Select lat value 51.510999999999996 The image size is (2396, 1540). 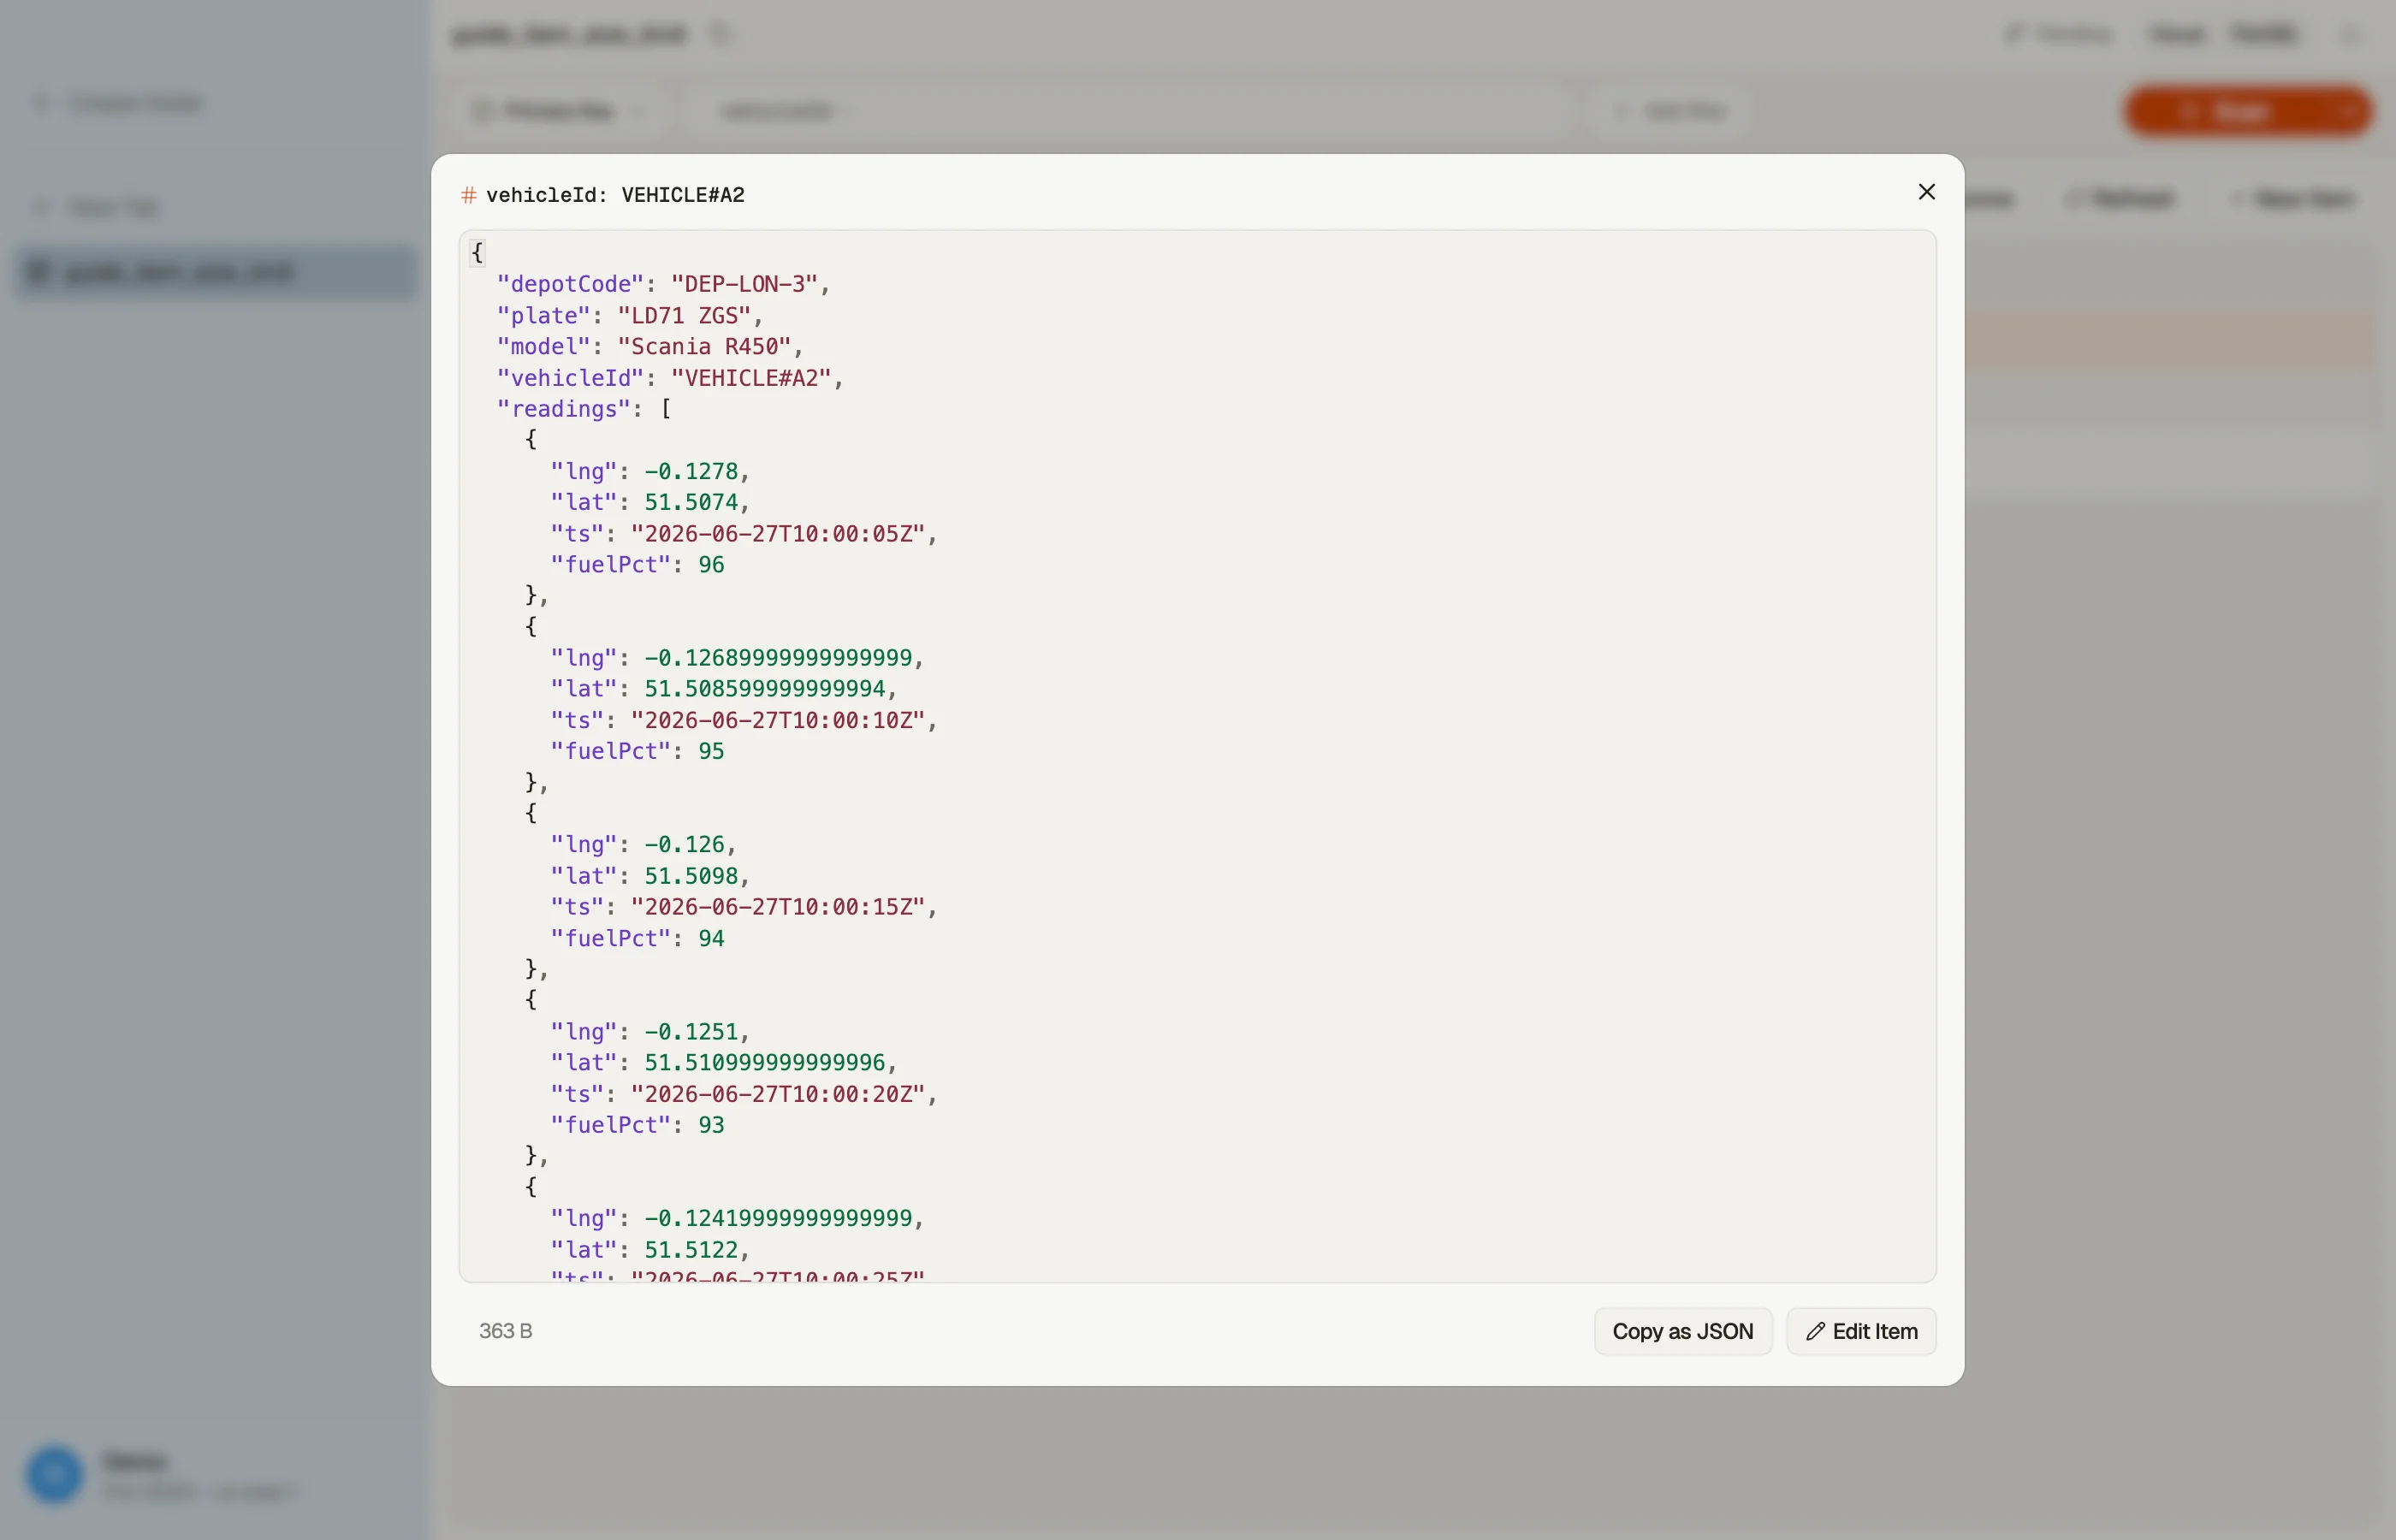[765, 1063]
